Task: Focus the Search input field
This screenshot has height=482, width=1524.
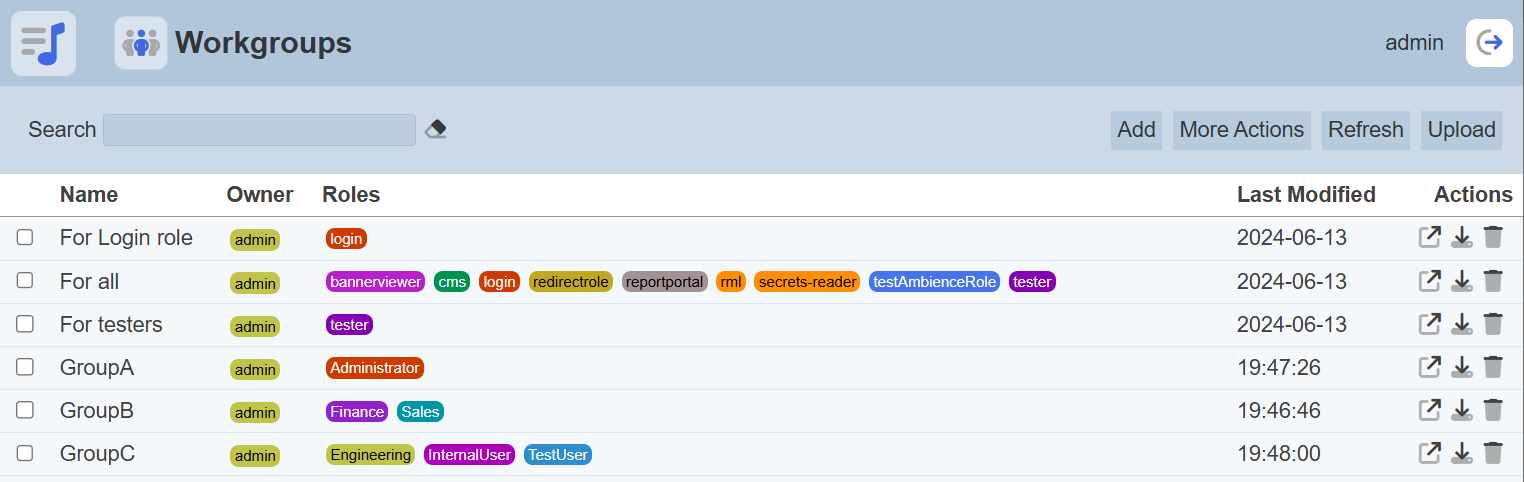Action: tap(259, 130)
